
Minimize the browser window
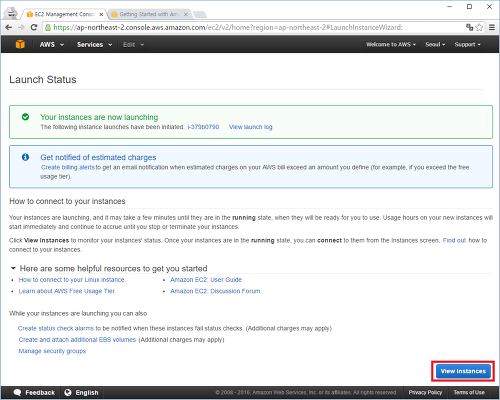[x=450, y=7]
